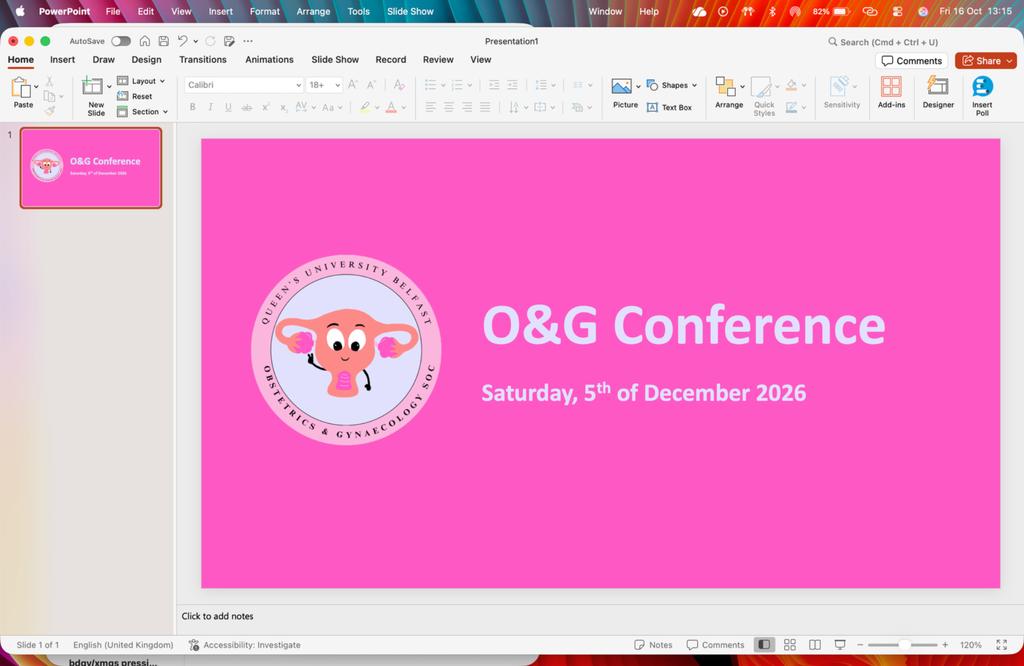Start Slide Show from status bar icon

[x=840, y=645]
